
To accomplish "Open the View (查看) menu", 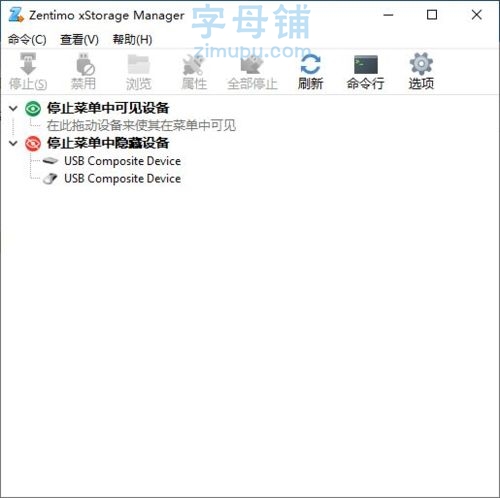I will tap(79, 40).
